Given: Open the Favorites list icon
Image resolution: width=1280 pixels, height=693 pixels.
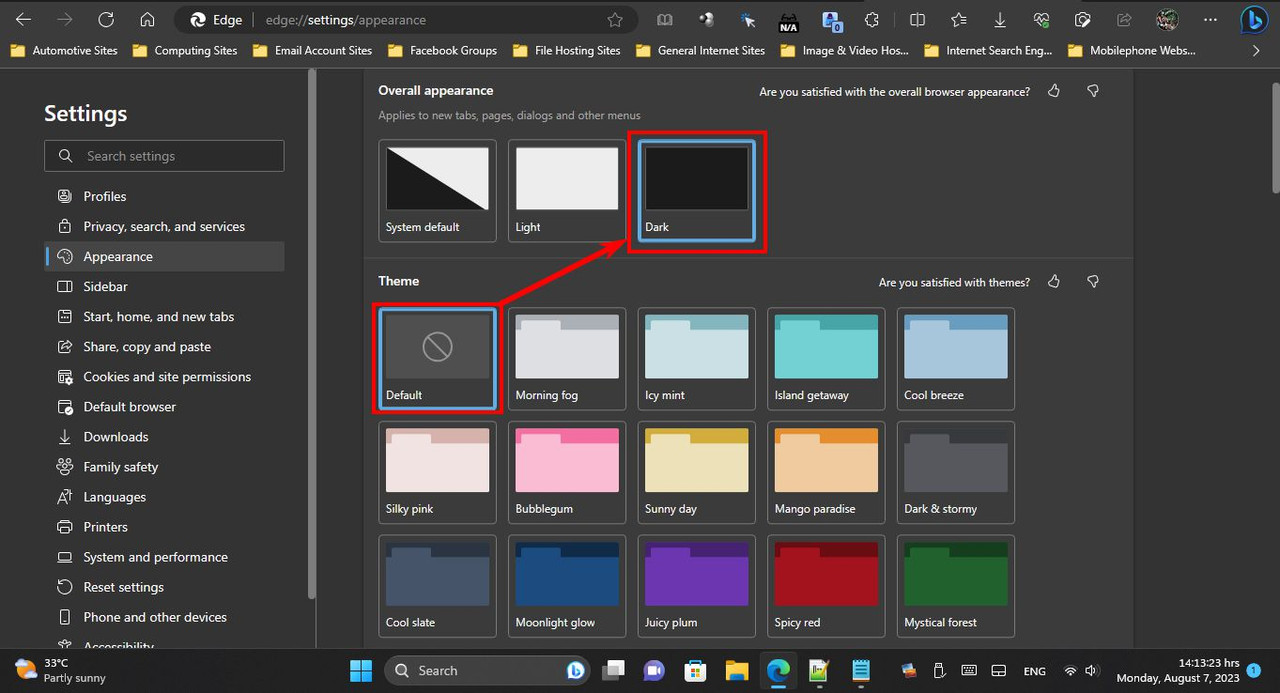Looking at the screenshot, I should pyautogui.click(x=959, y=19).
